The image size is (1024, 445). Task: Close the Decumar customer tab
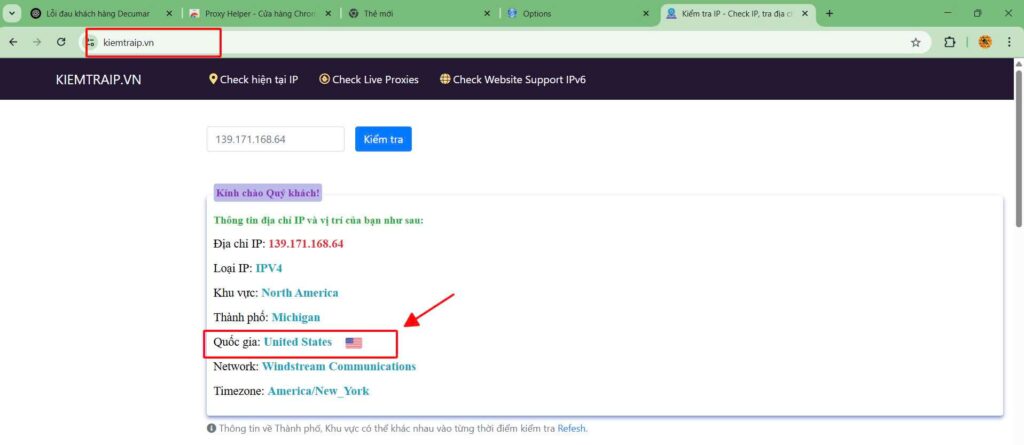(169, 13)
